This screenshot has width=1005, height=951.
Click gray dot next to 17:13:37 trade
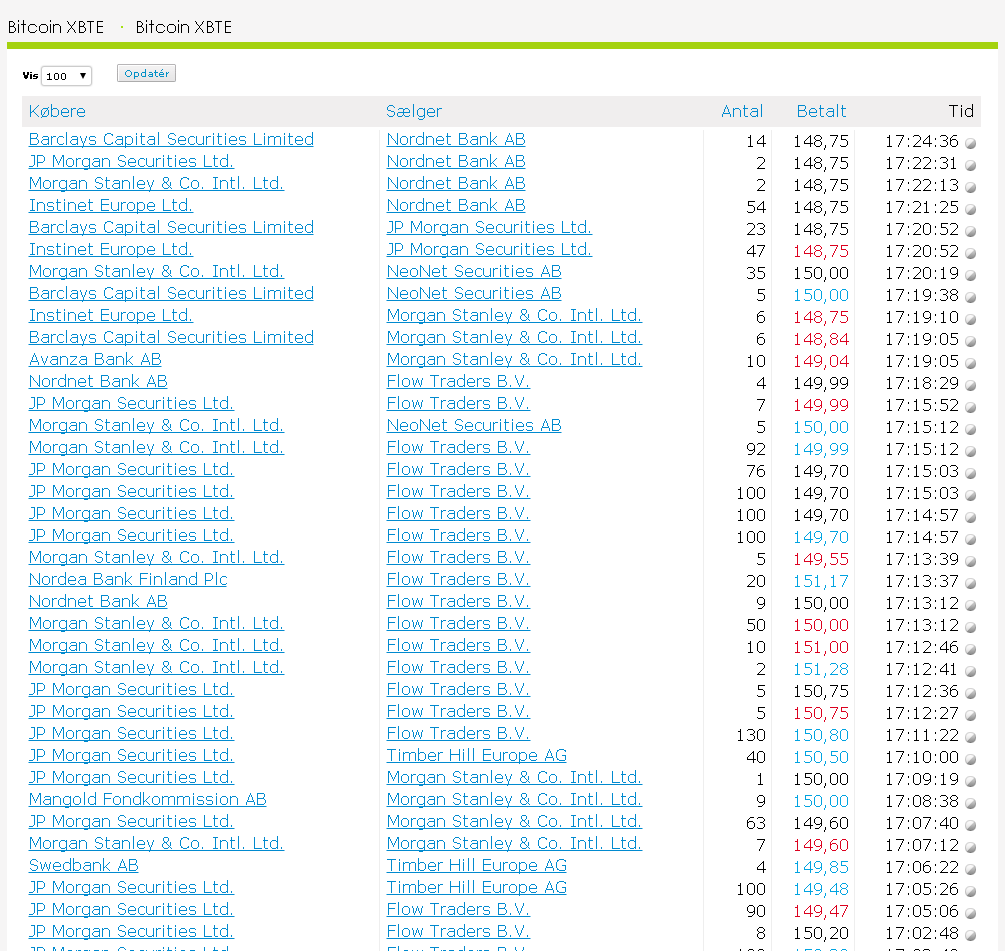tap(970, 583)
